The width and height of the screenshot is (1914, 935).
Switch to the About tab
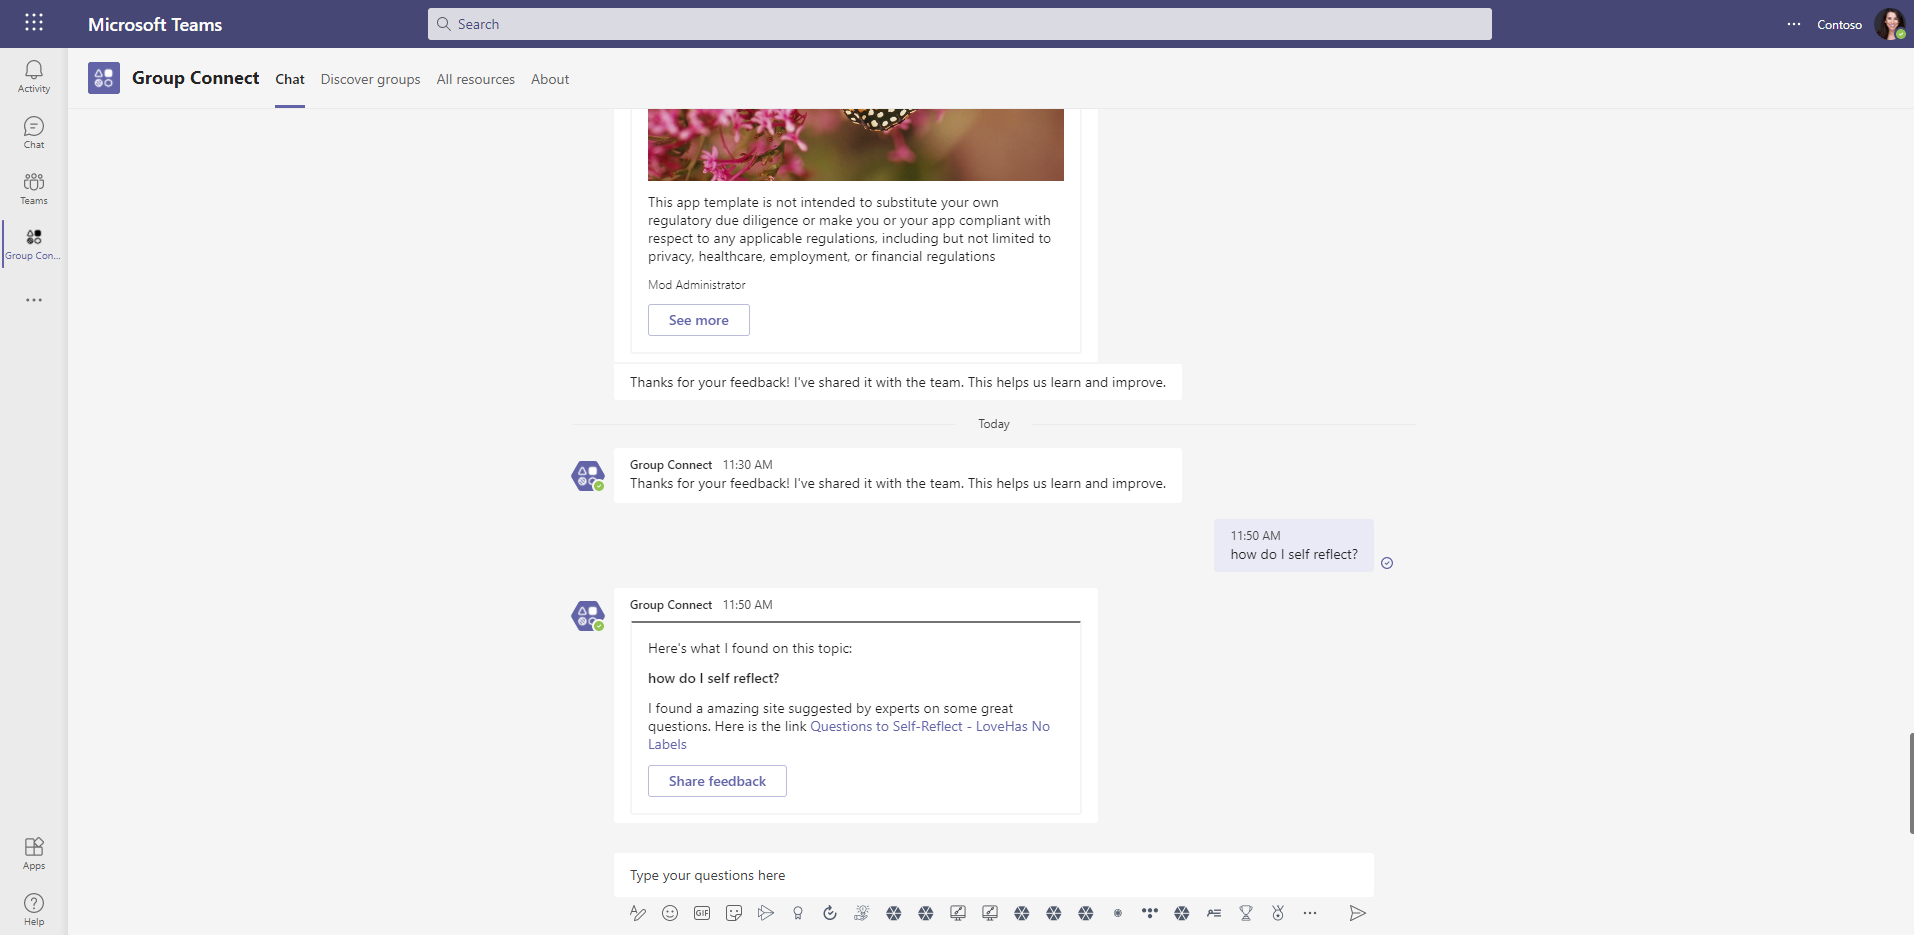(x=550, y=79)
